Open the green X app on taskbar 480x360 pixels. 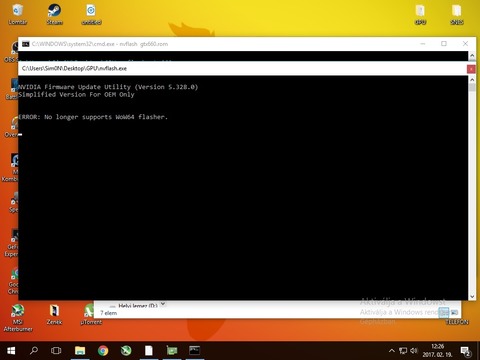(x=126, y=351)
